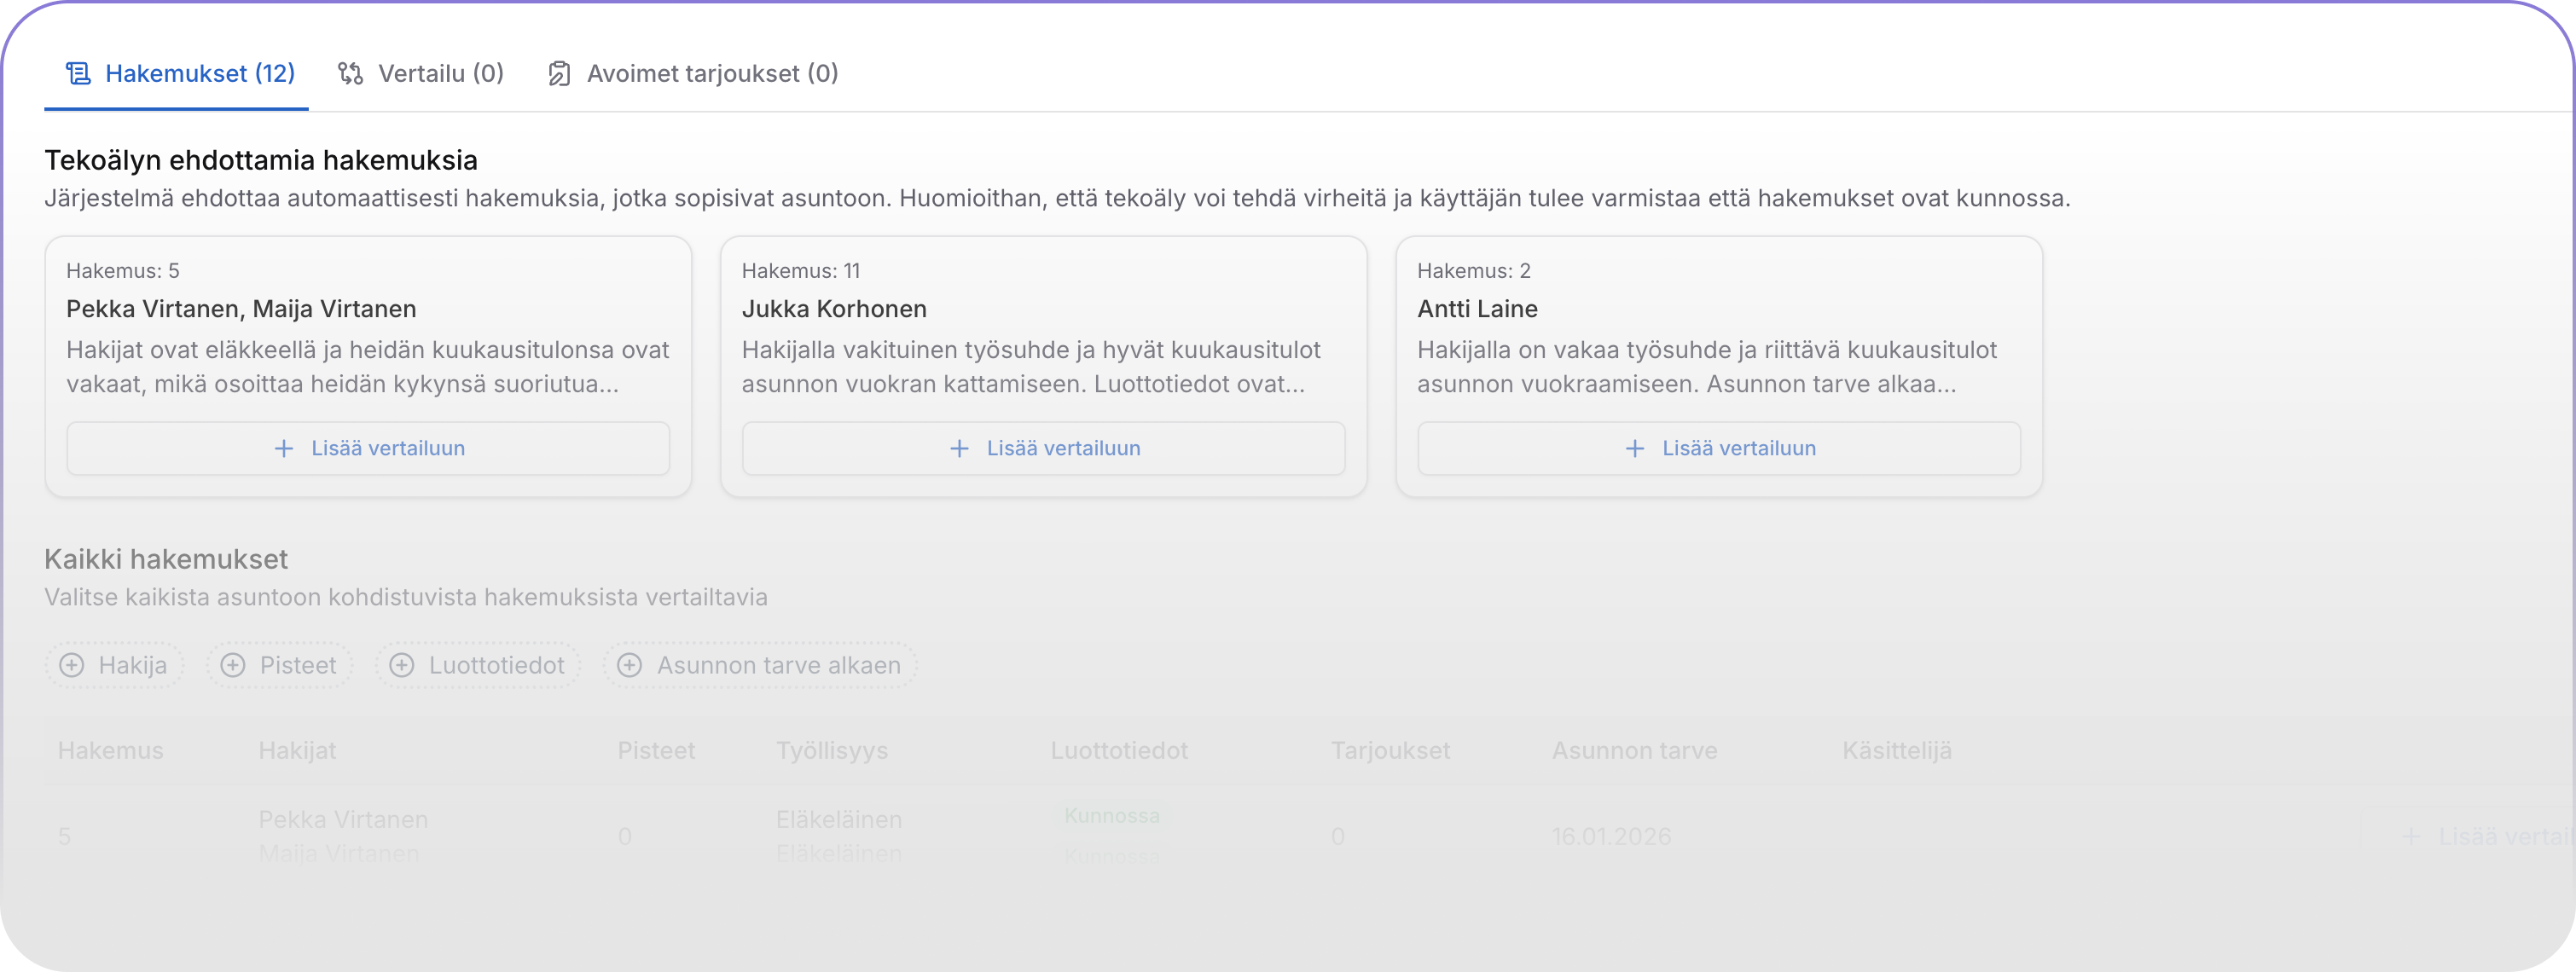The height and width of the screenshot is (972, 2576).
Task: Click the Vertailu compare icon
Action: [x=350, y=73]
